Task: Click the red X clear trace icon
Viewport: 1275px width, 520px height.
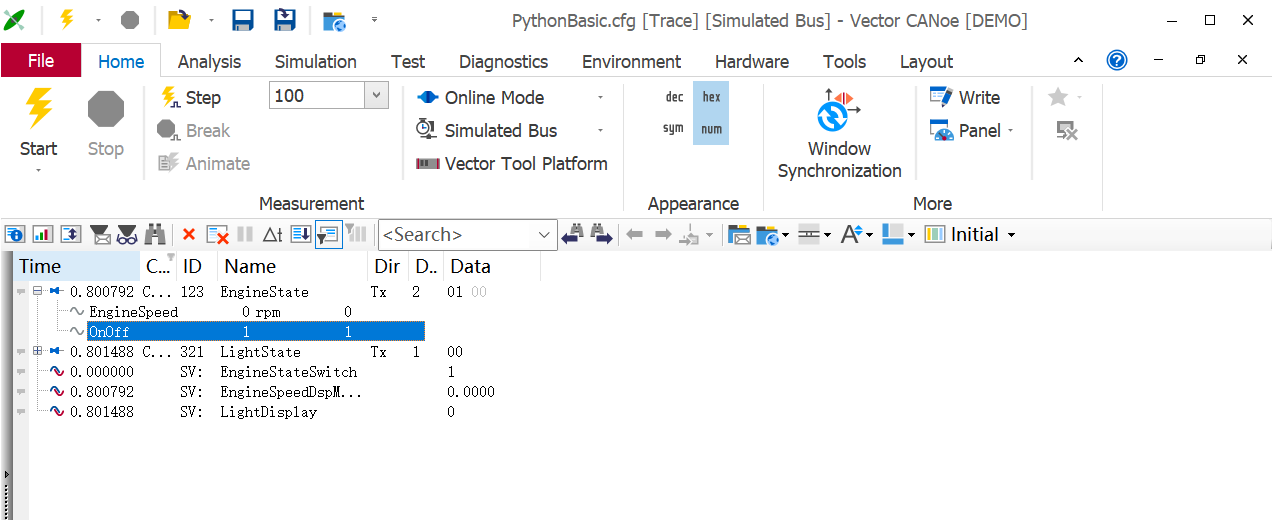Action: tap(188, 234)
